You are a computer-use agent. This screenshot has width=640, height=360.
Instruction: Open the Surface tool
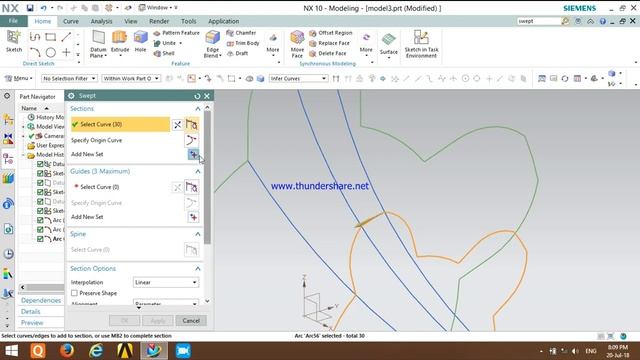[x=389, y=44]
